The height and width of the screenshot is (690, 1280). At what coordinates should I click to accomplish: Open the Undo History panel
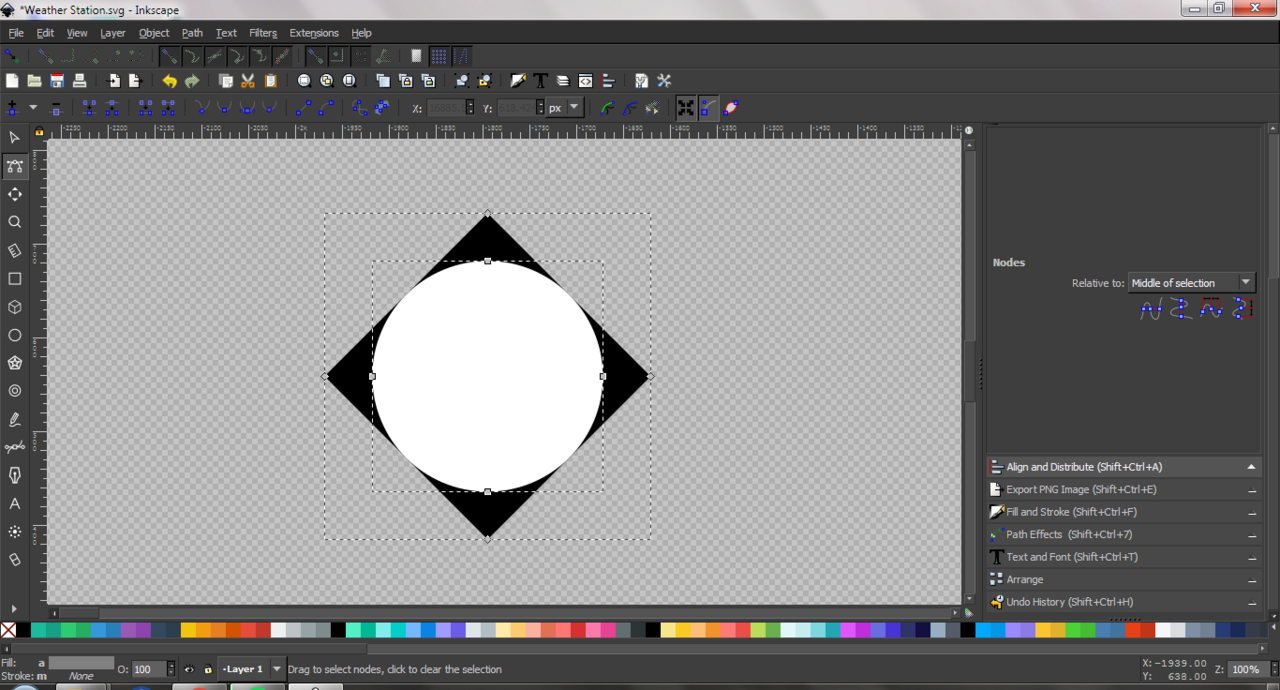pos(1124,602)
